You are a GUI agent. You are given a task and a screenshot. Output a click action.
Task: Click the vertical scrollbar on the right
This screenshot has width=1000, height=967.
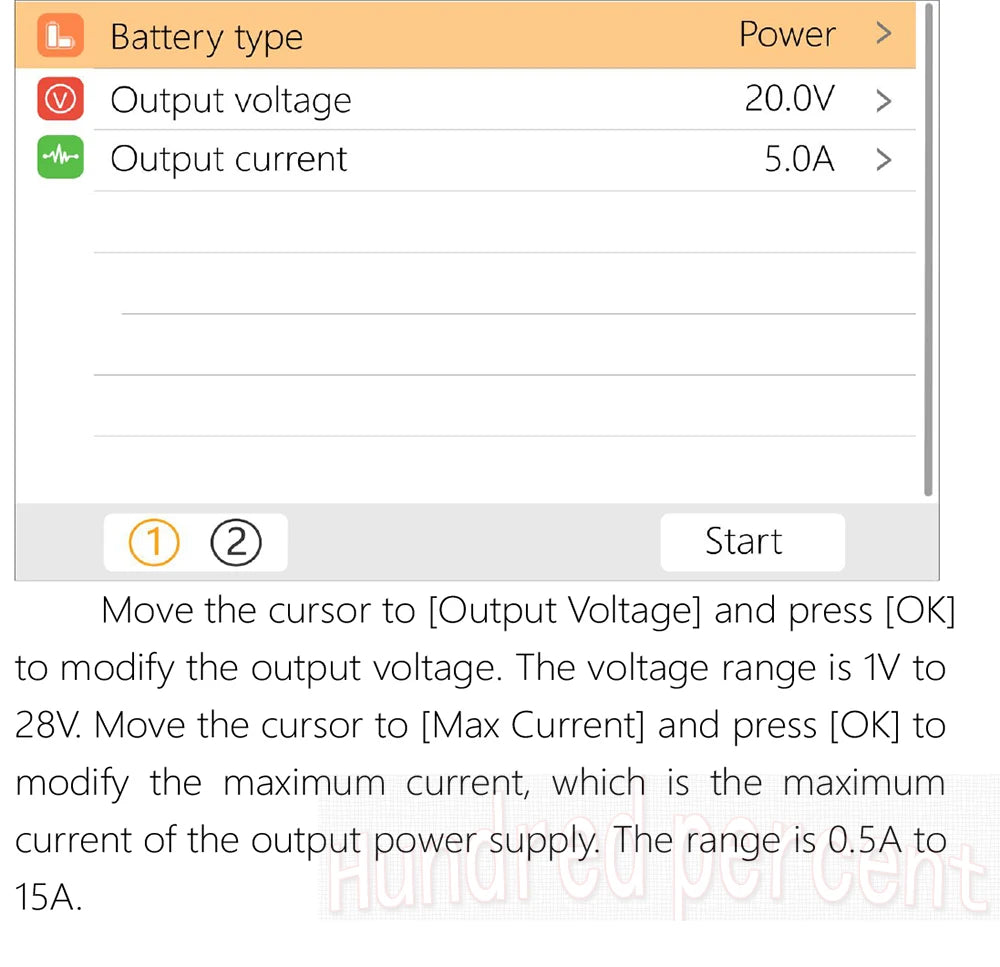tap(928, 249)
